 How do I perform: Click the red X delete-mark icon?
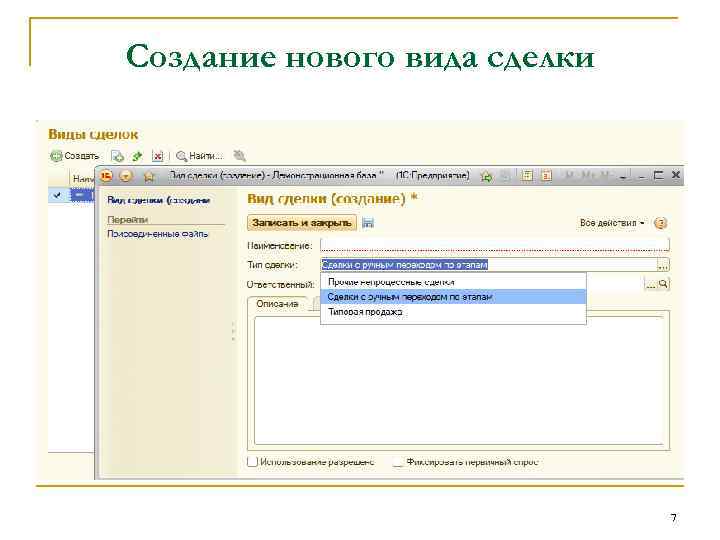pos(158,156)
